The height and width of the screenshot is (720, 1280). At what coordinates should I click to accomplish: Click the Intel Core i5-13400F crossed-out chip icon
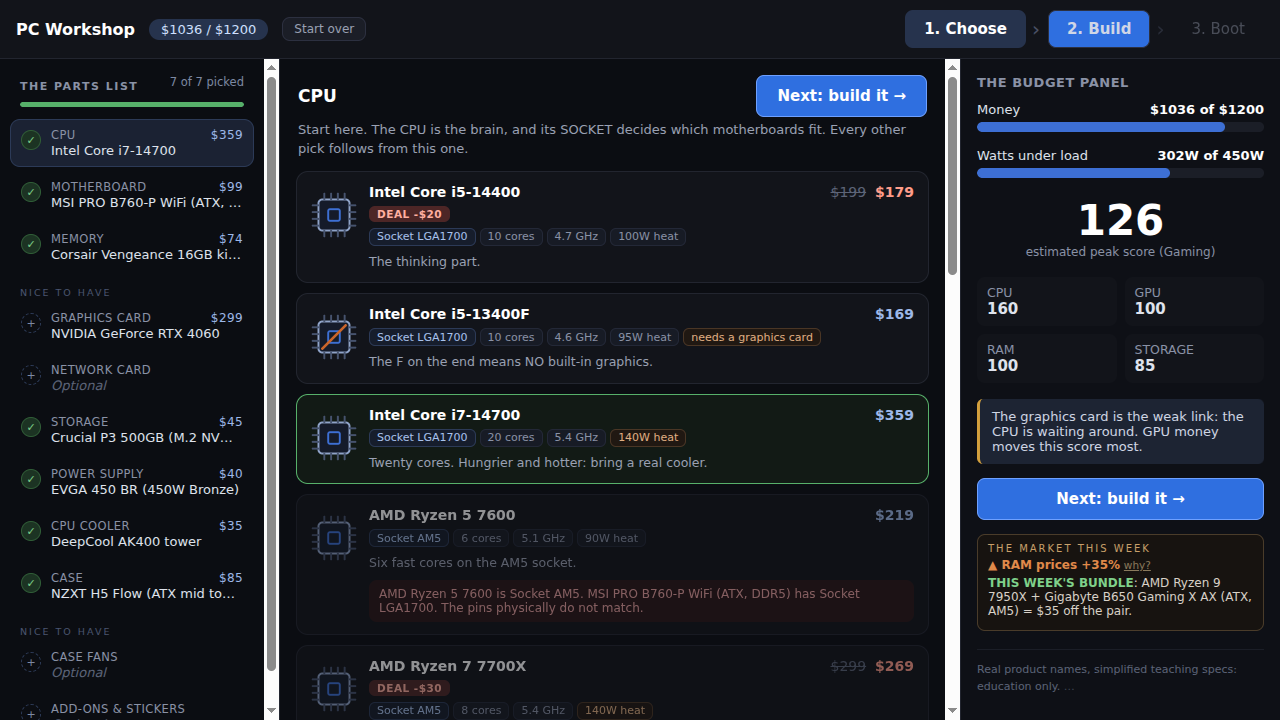pos(334,337)
